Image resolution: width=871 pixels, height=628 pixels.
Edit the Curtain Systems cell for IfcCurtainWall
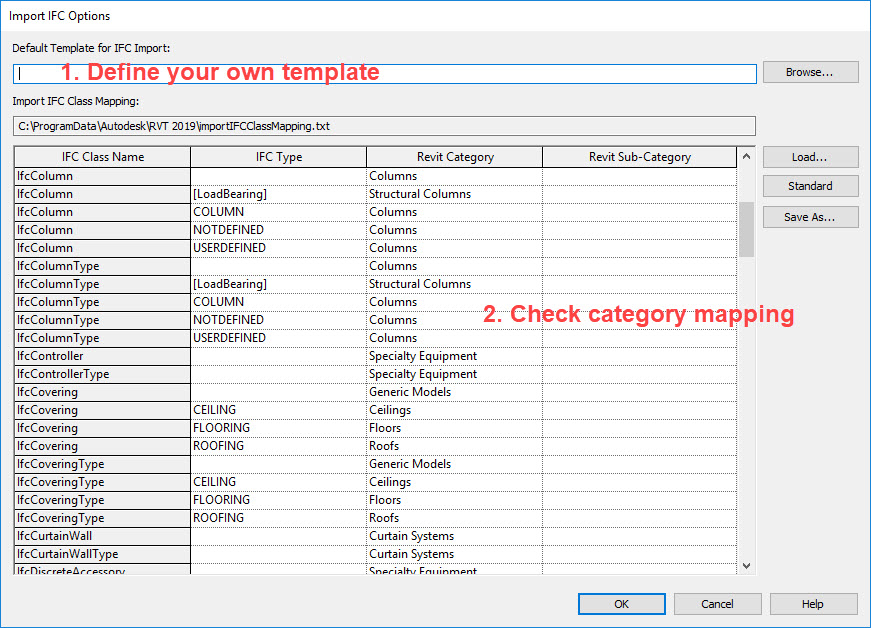(x=454, y=536)
